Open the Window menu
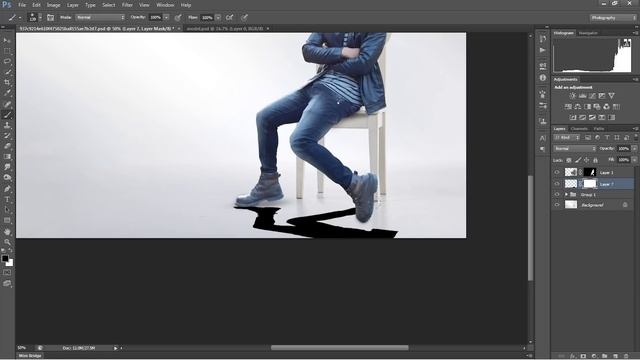 coord(165,5)
